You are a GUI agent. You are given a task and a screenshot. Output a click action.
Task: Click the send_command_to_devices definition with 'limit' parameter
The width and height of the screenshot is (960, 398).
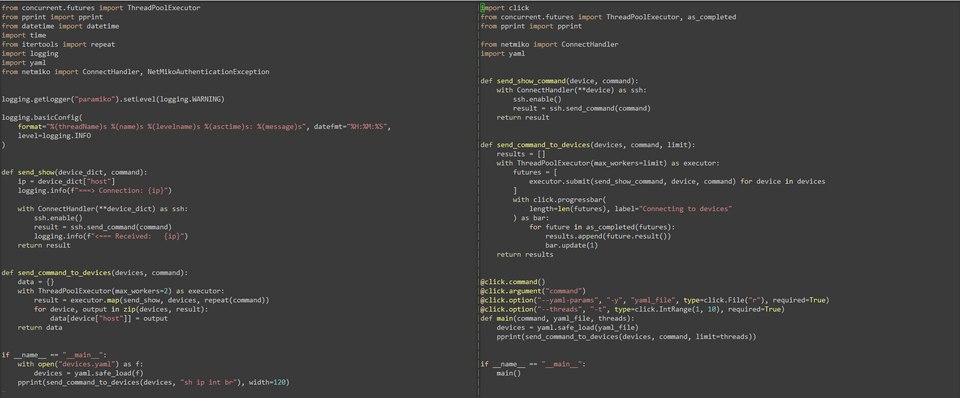[x=588, y=145]
